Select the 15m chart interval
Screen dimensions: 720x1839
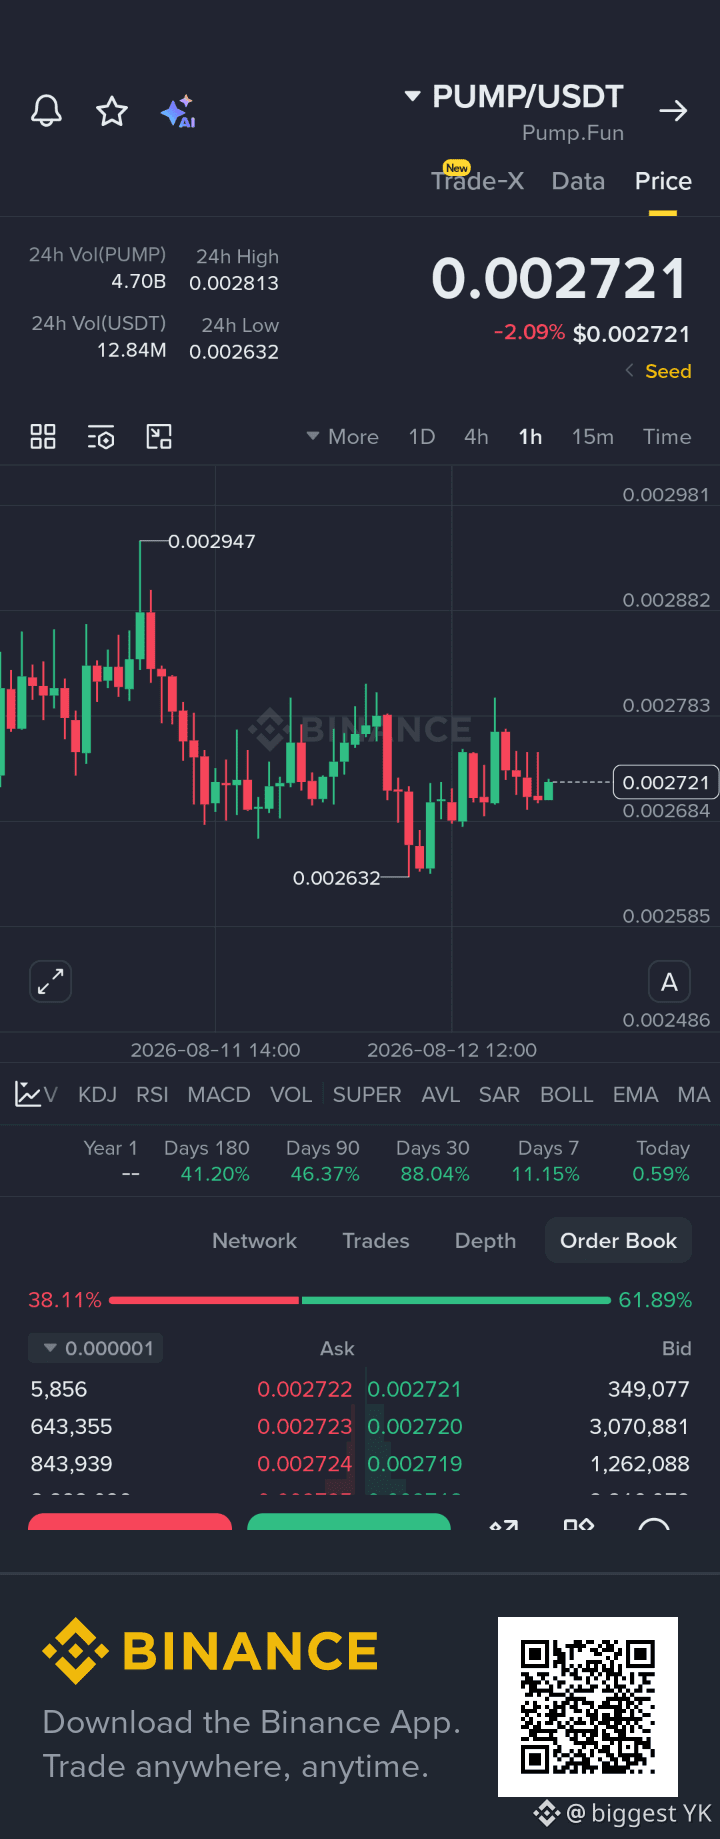pos(593,437)
